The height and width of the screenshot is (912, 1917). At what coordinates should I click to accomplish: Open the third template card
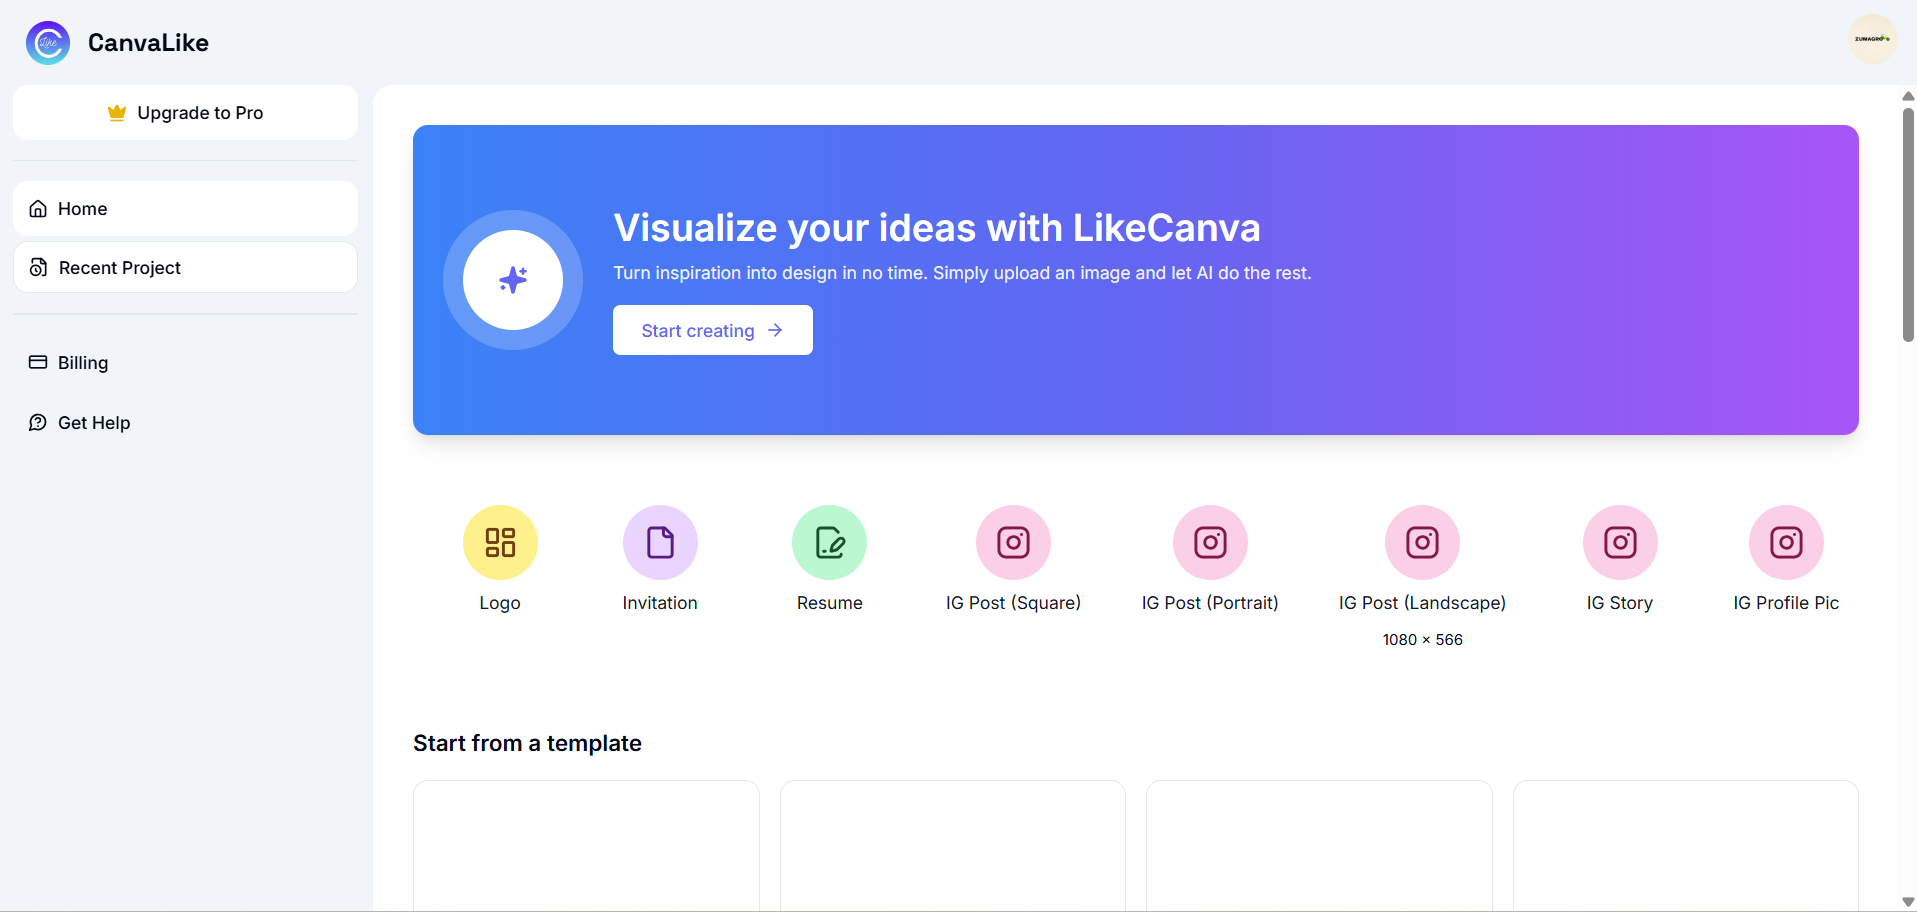click(1319, 846)
